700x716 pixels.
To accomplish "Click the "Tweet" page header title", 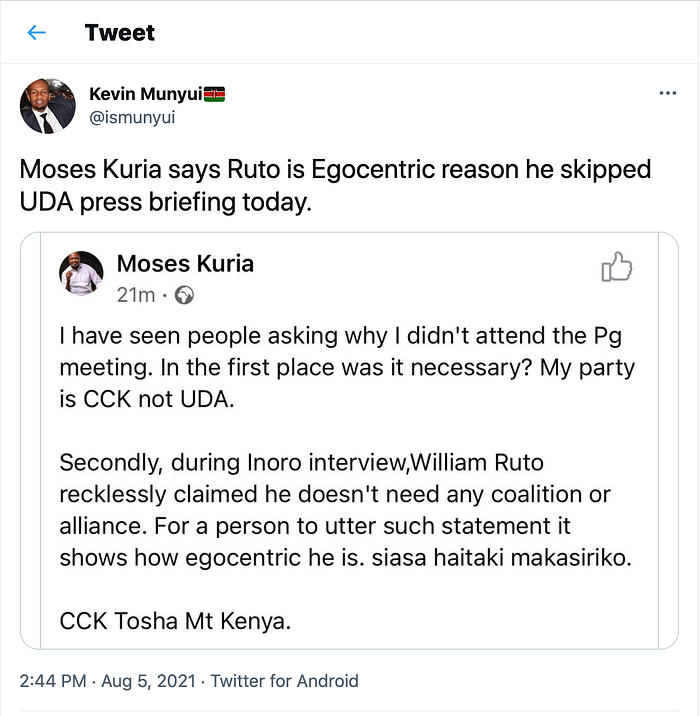I will tap(120, 33).
